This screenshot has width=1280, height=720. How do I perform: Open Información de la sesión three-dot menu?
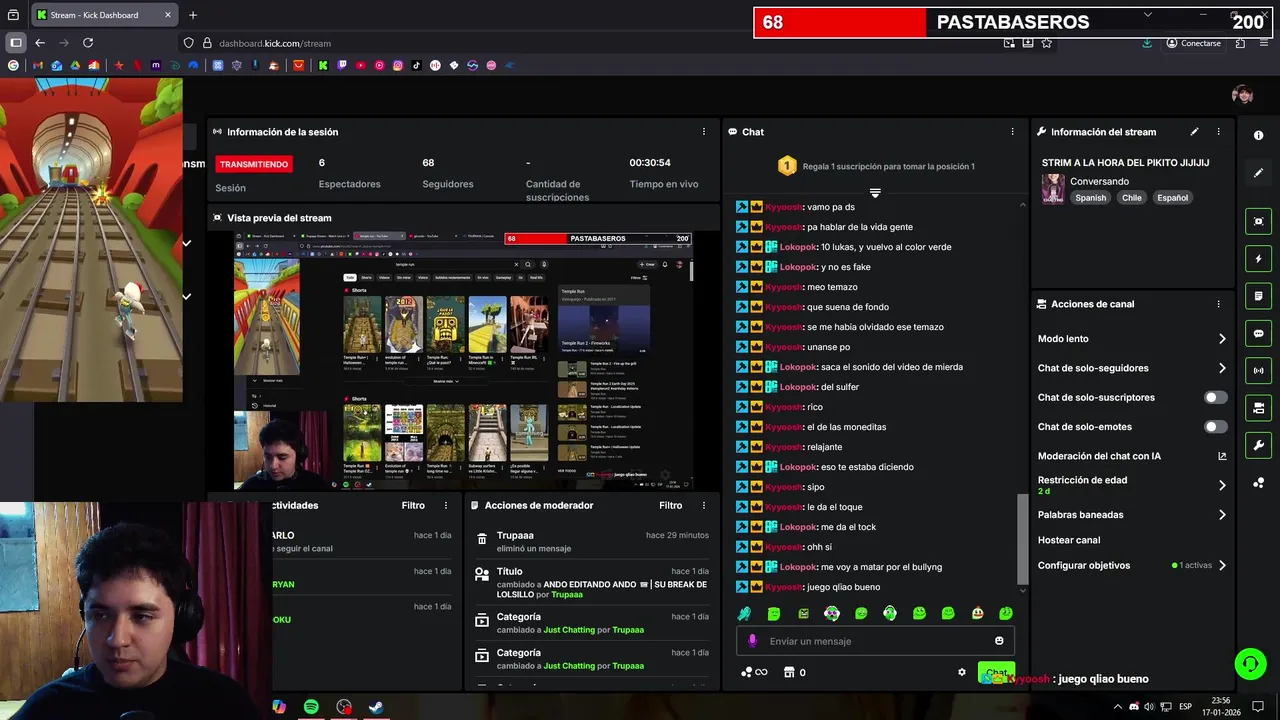click(x=703, y=132)
